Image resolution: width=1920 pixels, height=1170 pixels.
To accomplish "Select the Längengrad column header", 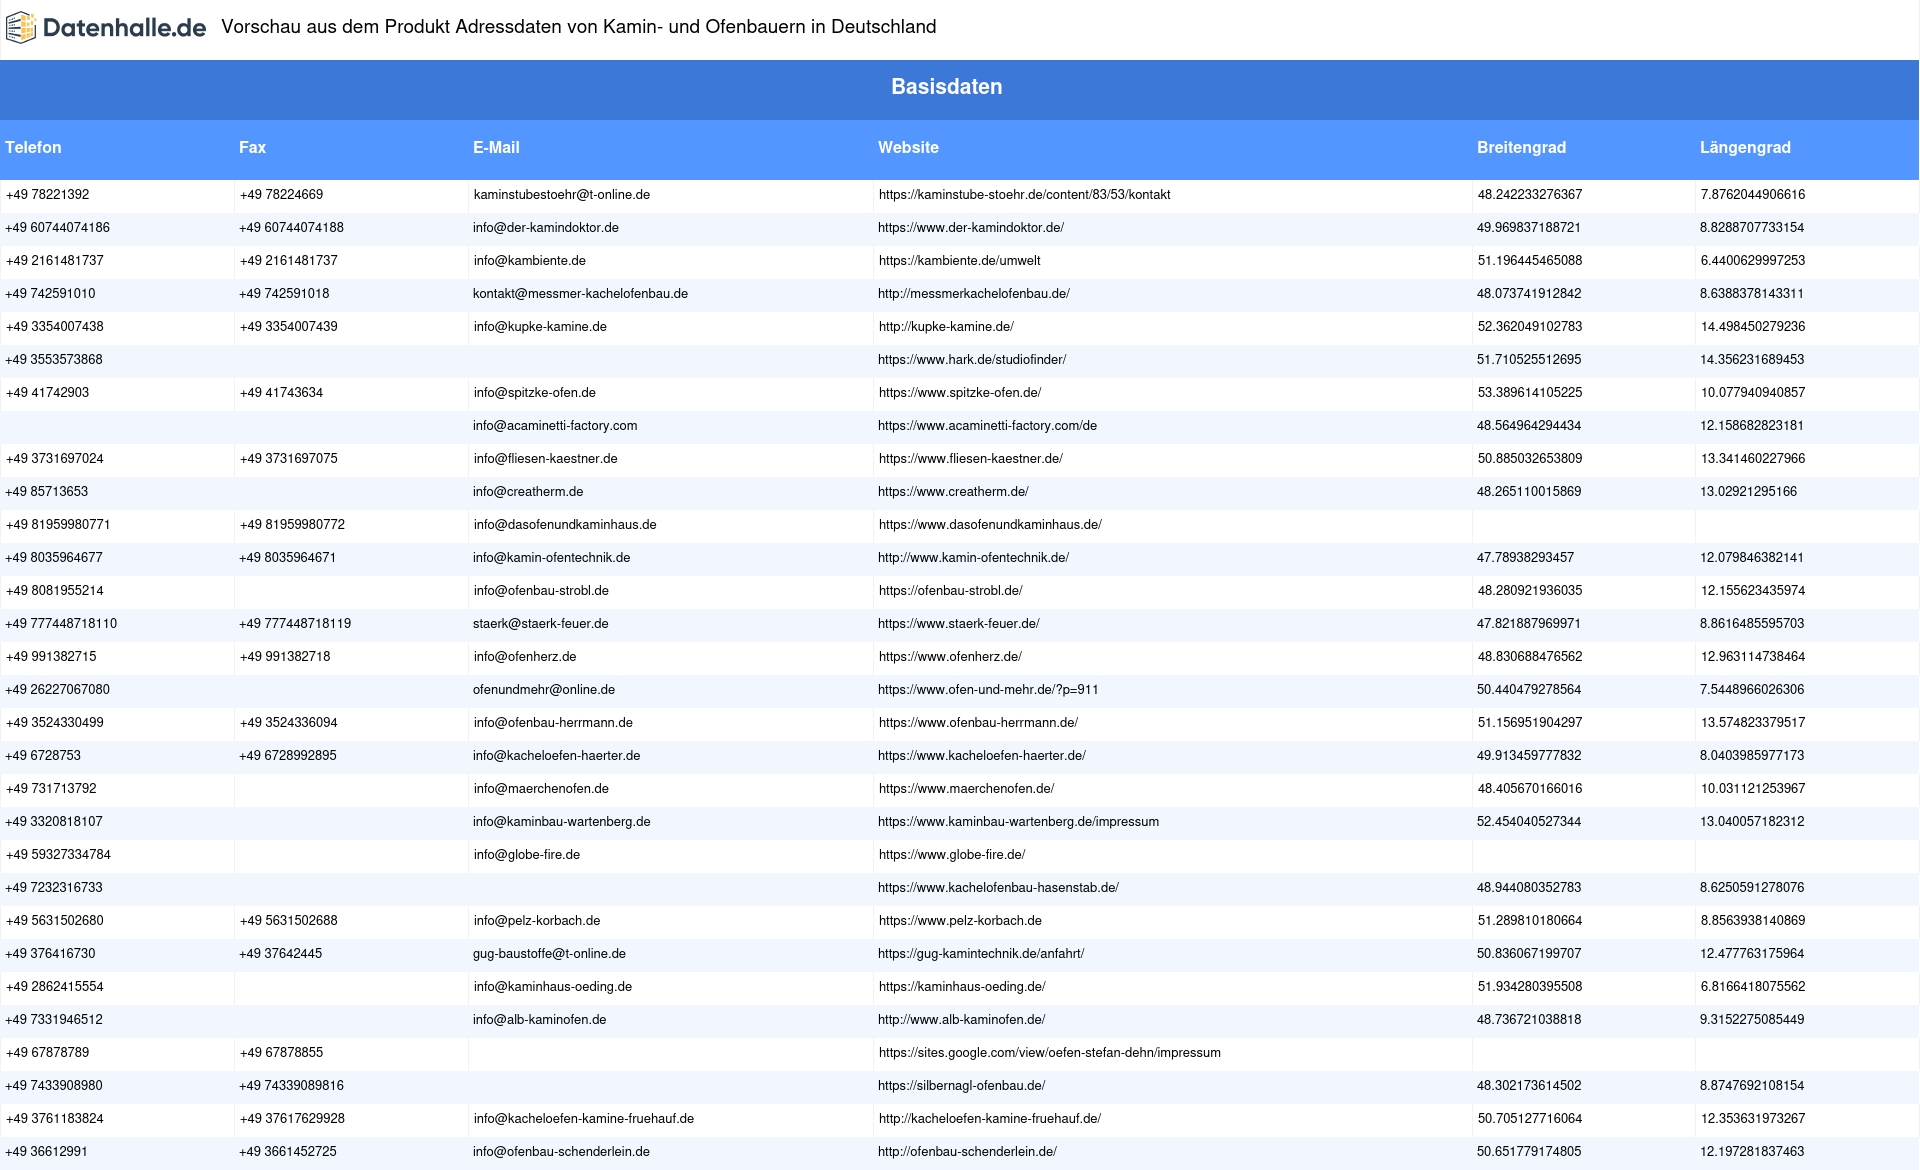I will (1745, 147).
